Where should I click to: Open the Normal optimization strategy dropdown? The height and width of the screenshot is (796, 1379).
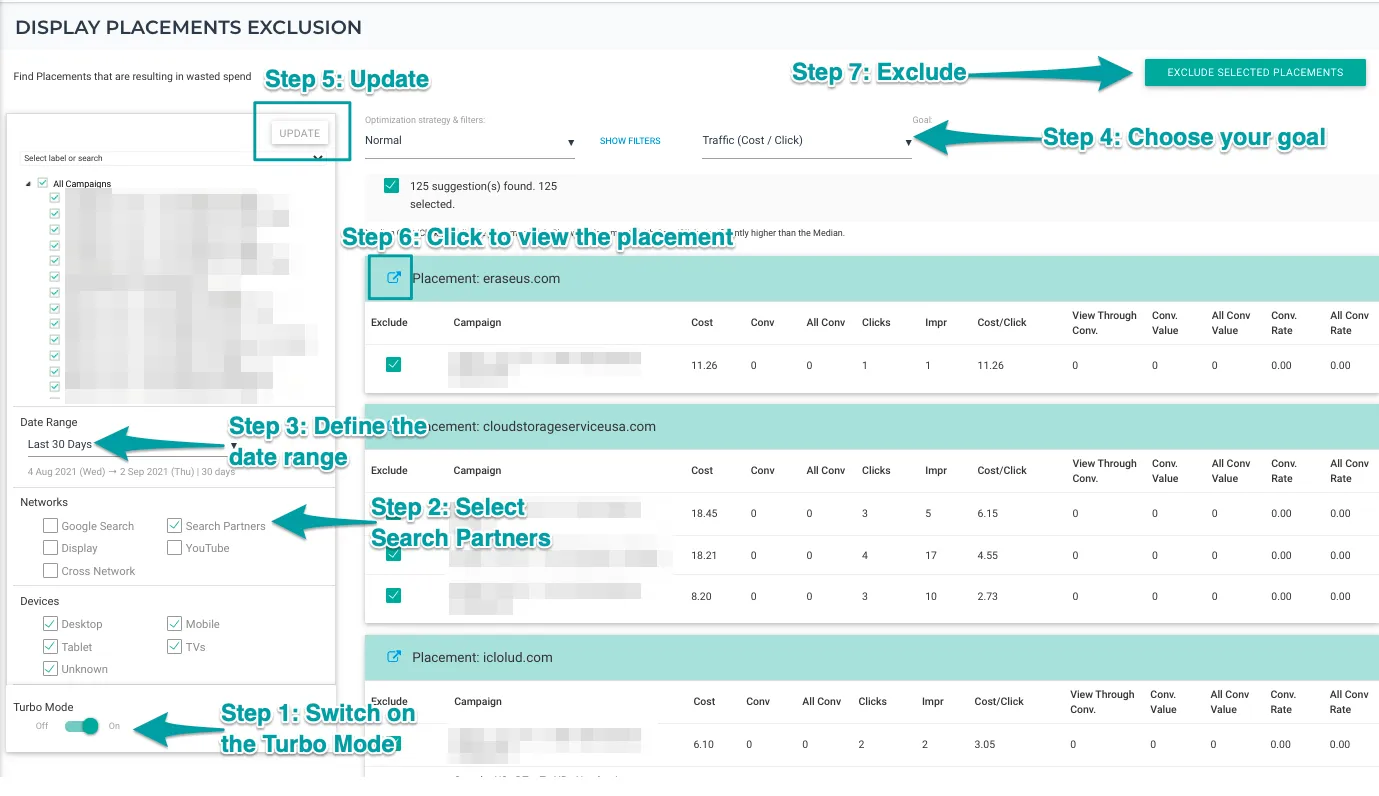(x=469, y=141)
